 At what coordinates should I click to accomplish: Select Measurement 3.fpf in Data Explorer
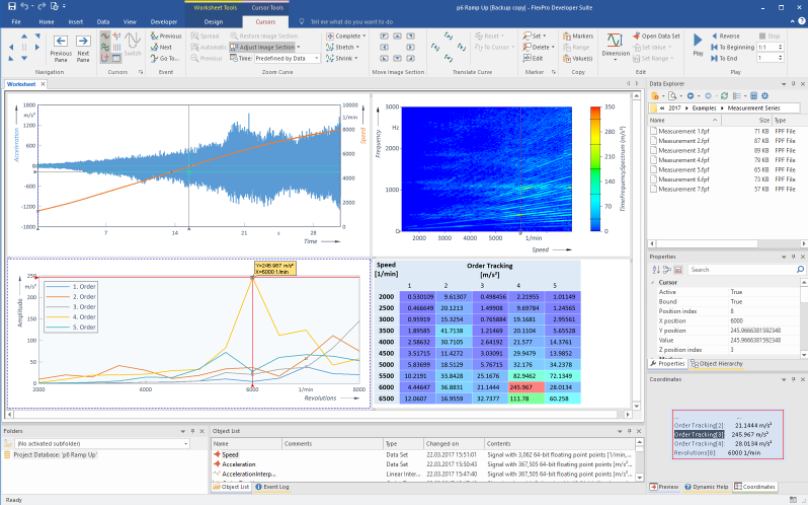682,151
